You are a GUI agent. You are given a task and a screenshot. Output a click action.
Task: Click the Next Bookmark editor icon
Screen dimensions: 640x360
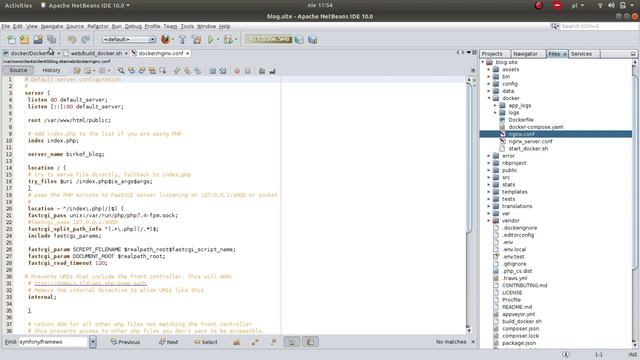pyautogui.click(x=187, y=71)
